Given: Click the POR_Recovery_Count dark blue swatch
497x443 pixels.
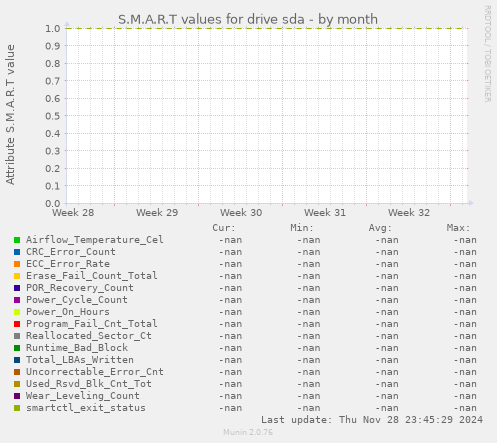Looking at the screenshot, I should (17, 288).
